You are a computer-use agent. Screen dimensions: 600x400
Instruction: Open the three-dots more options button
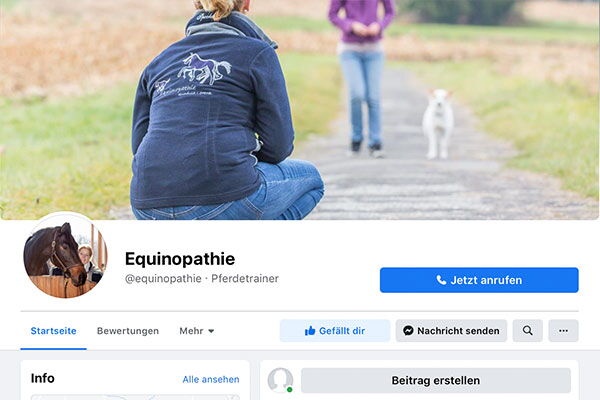coord(563,331)
